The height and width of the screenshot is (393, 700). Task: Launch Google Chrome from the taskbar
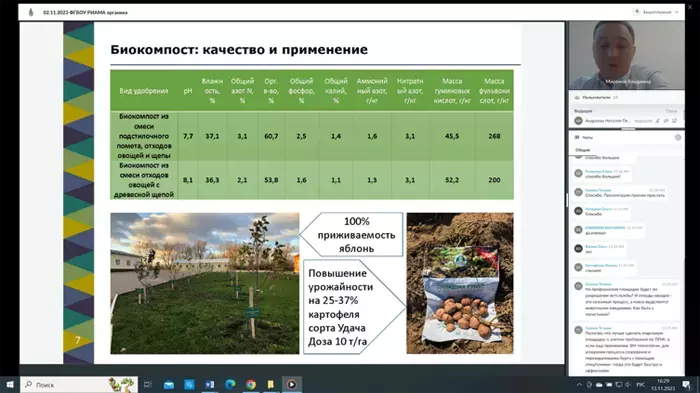pos(251,385)
